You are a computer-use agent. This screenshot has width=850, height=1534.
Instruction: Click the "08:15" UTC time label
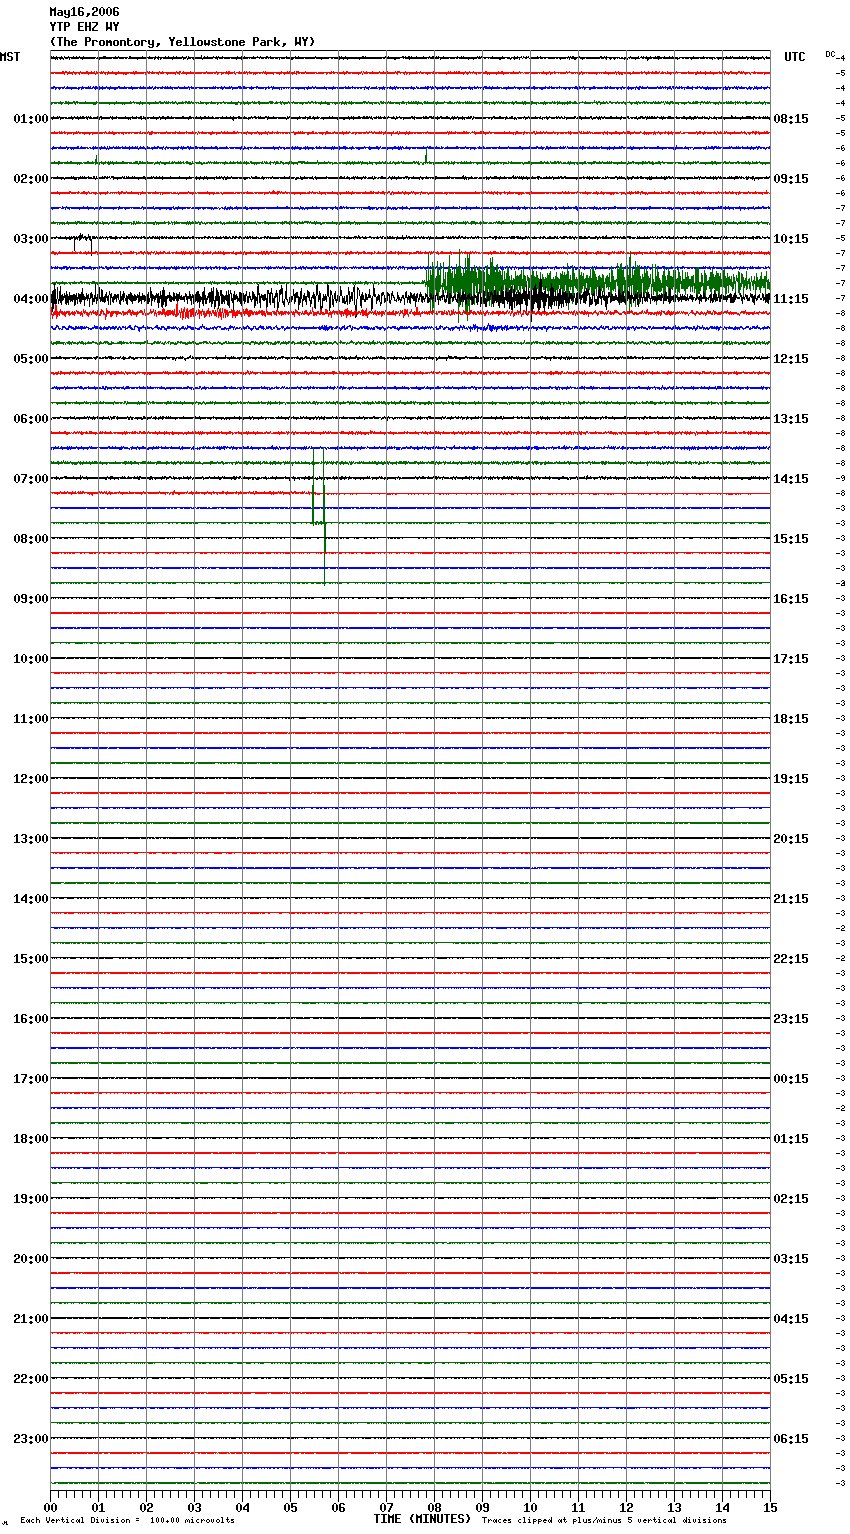pyautogui.click(x=791, y=119)
